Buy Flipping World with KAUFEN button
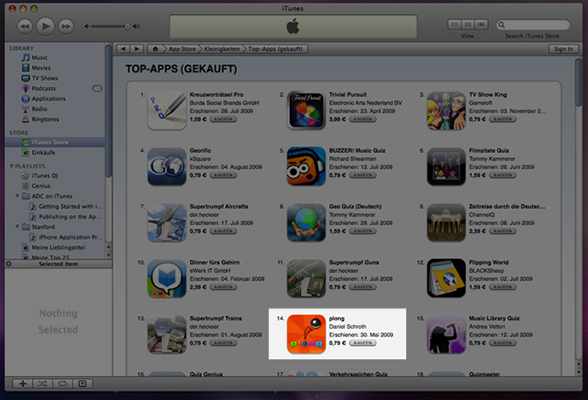Viewport: 588px width, 400px height. [x=502, y=287]
